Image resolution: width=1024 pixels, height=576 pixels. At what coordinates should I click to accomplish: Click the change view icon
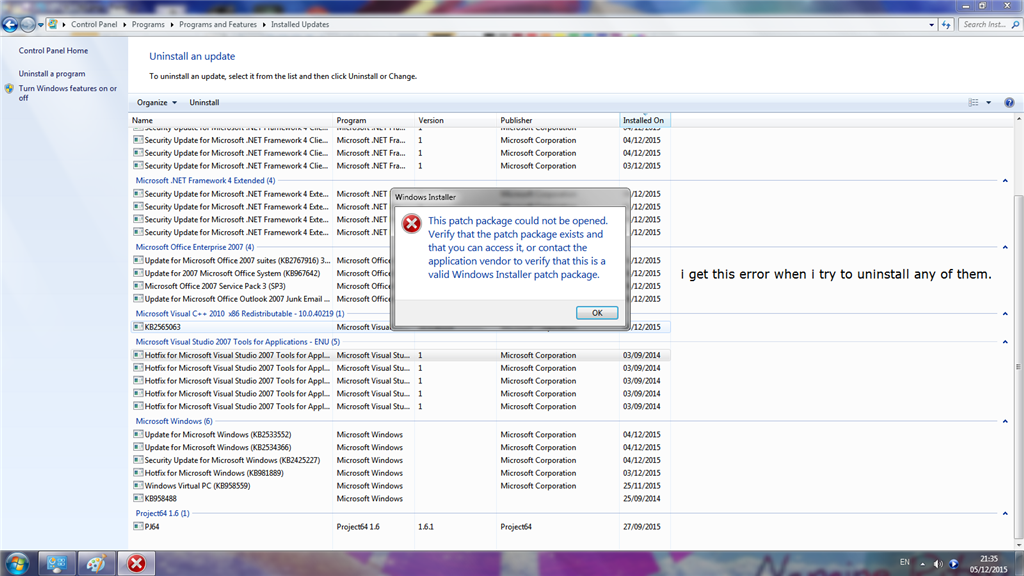click(x=973, y=103)
